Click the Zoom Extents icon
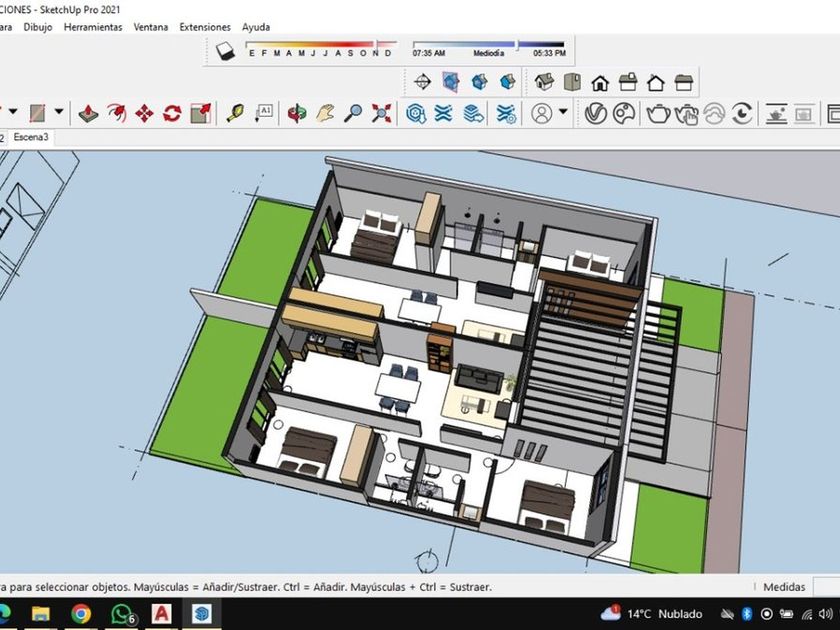This screenshot has height=630, width=840. click(381, 113)
